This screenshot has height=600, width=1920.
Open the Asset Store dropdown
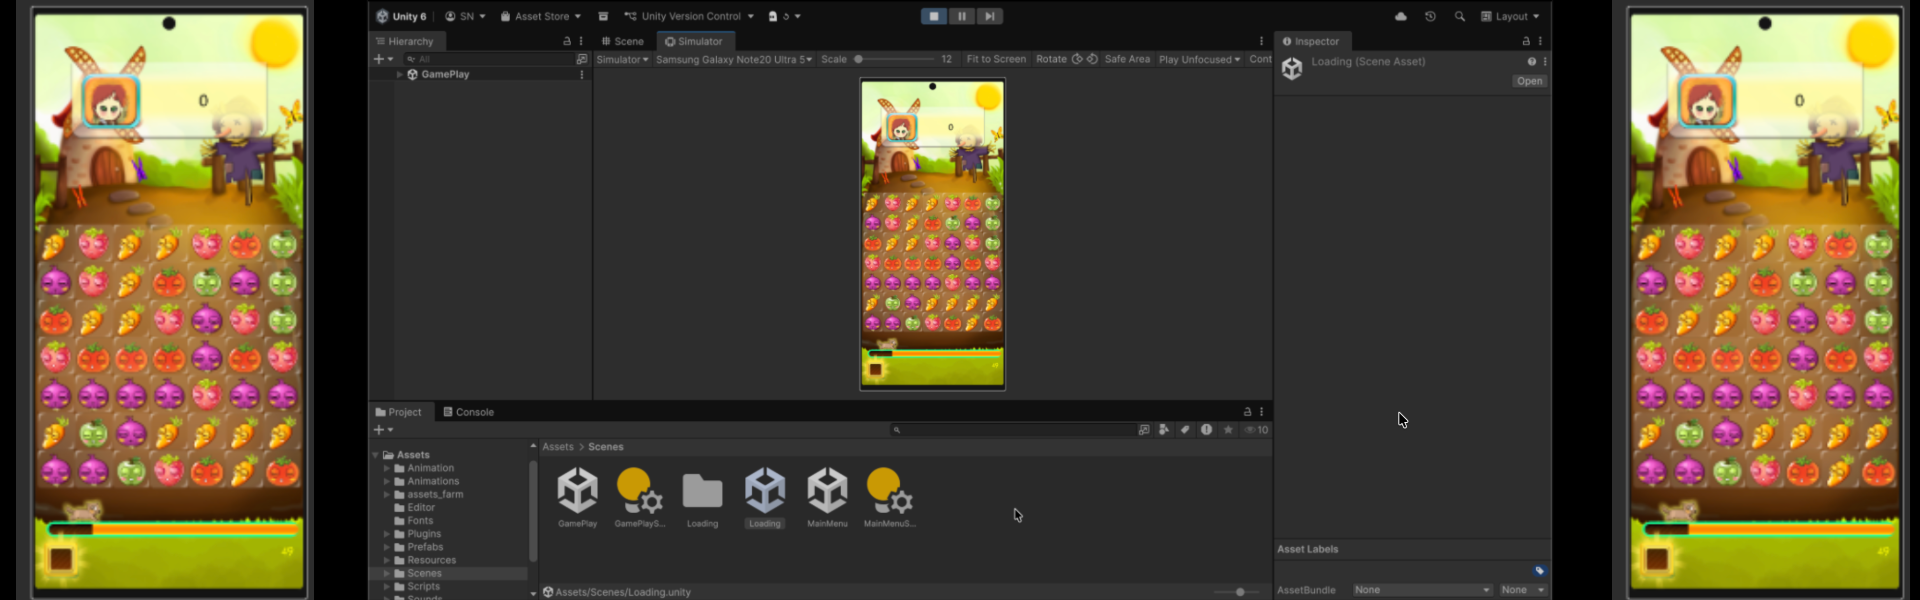tap(540, 16)
